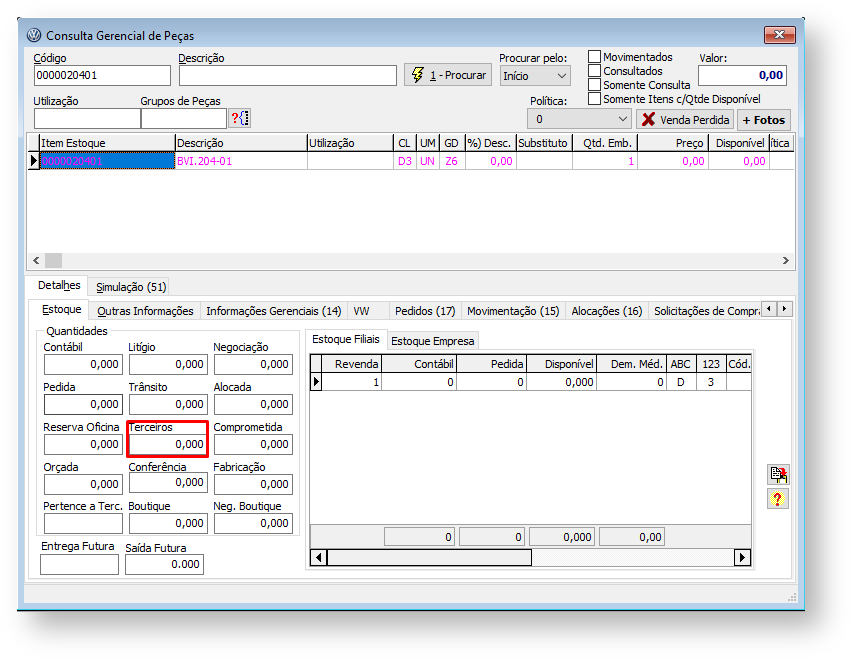
Task: Click the Reserva Oficina quantity field
Action: (x=83, y=444)
